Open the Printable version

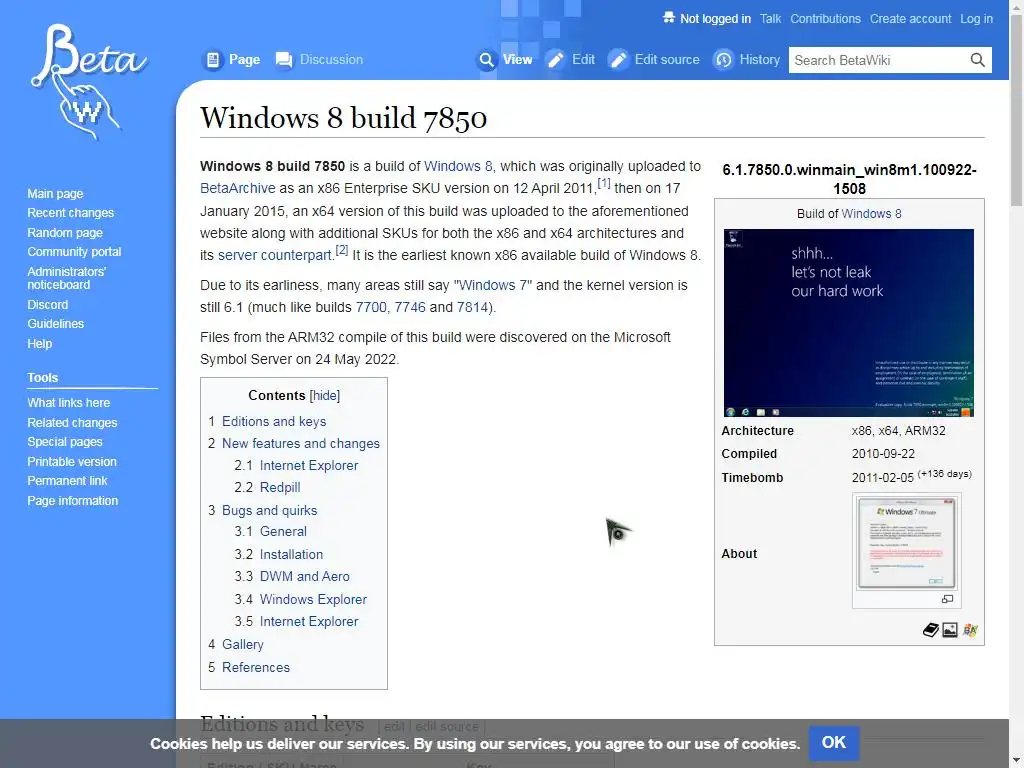72,461
